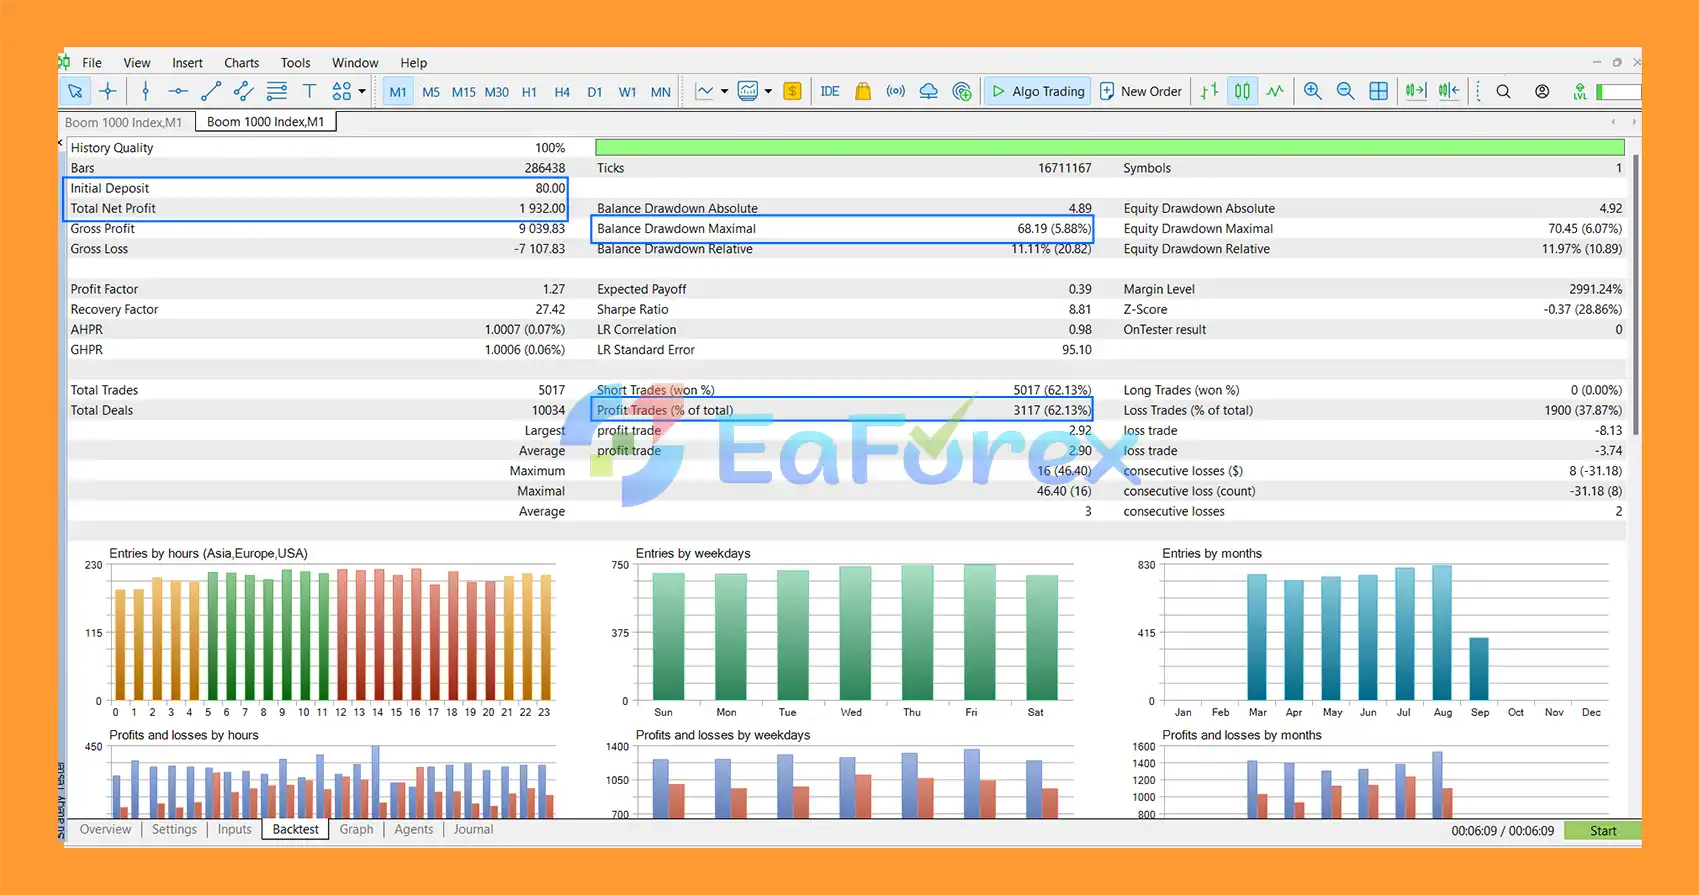Click the indicators list icon
1699x895 pixels.
point(748,91)
